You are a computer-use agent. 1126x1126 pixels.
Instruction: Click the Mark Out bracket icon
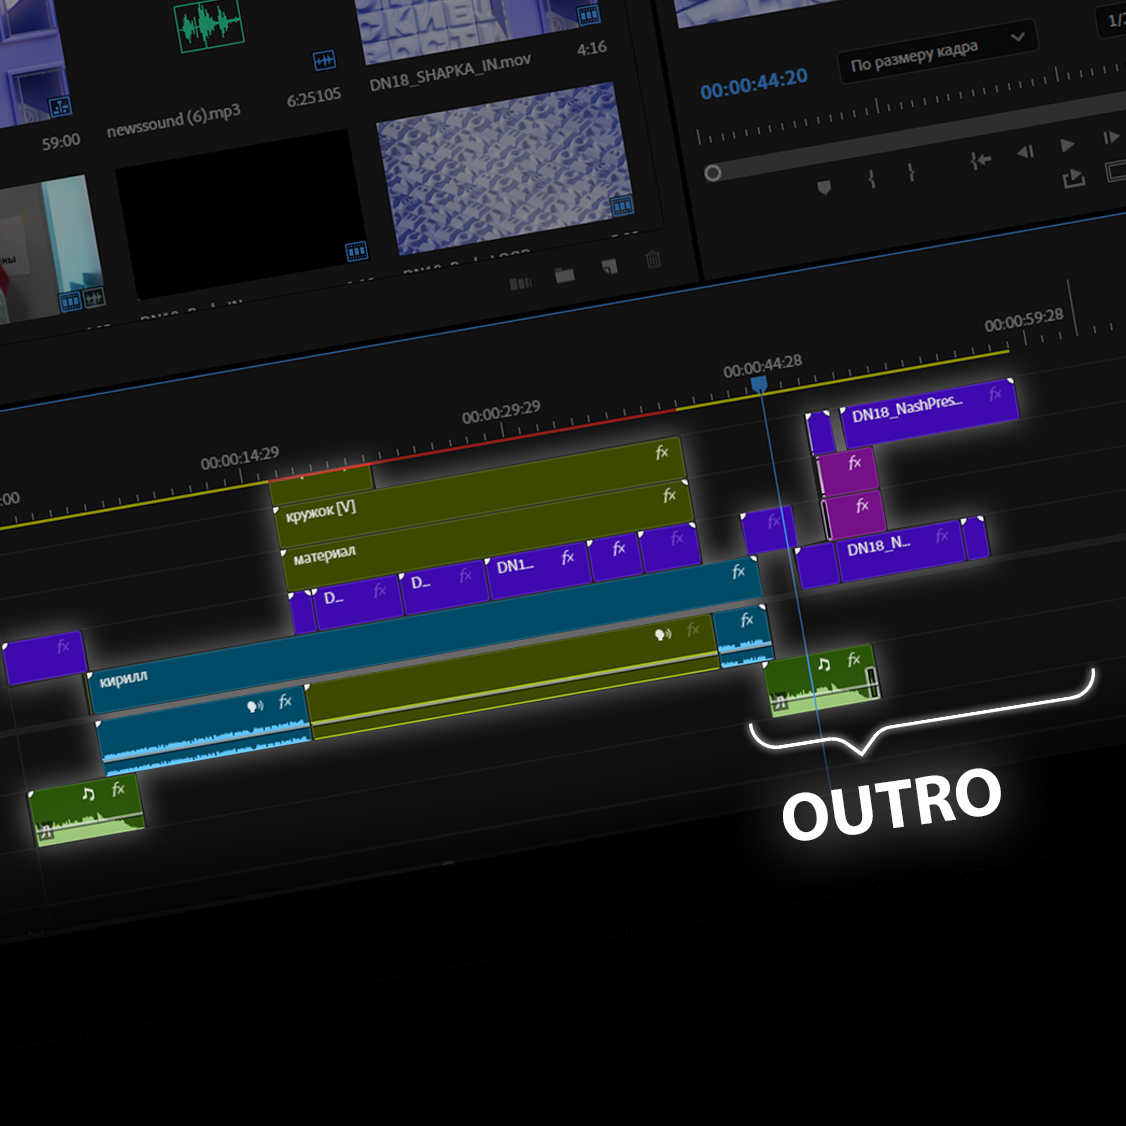(911, 172)
